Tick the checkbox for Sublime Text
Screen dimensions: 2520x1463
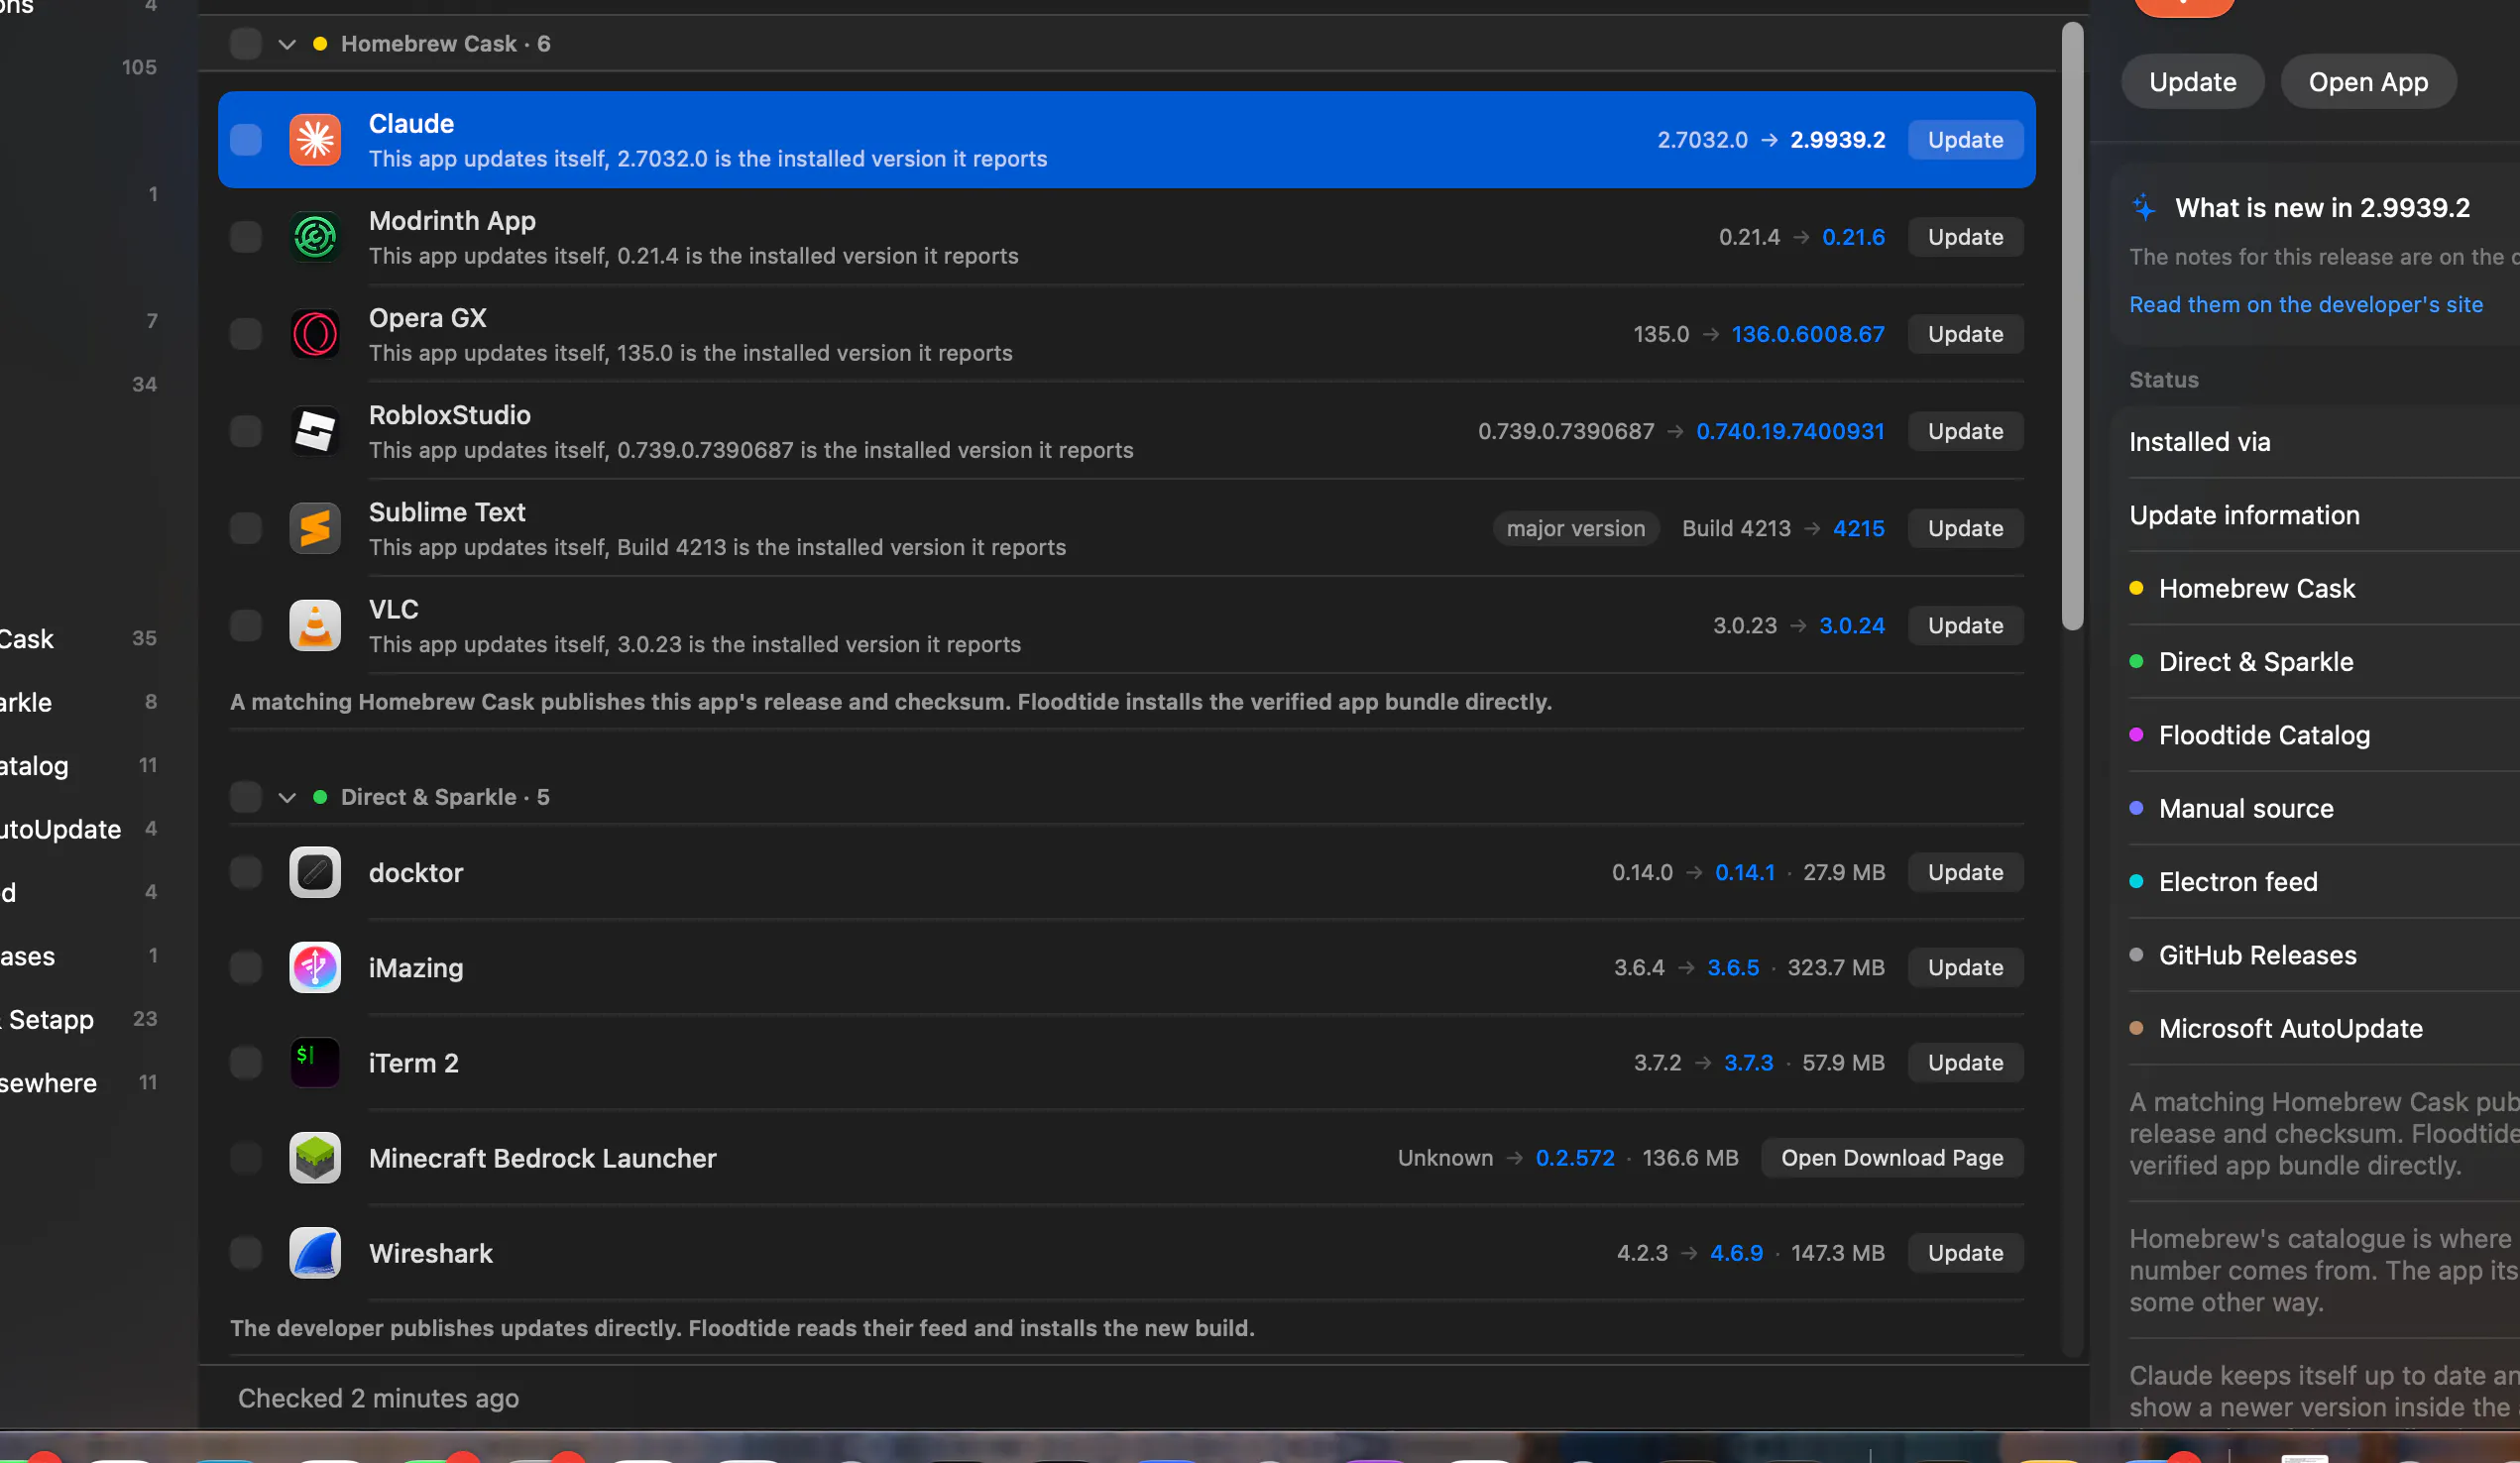(245, 527)
